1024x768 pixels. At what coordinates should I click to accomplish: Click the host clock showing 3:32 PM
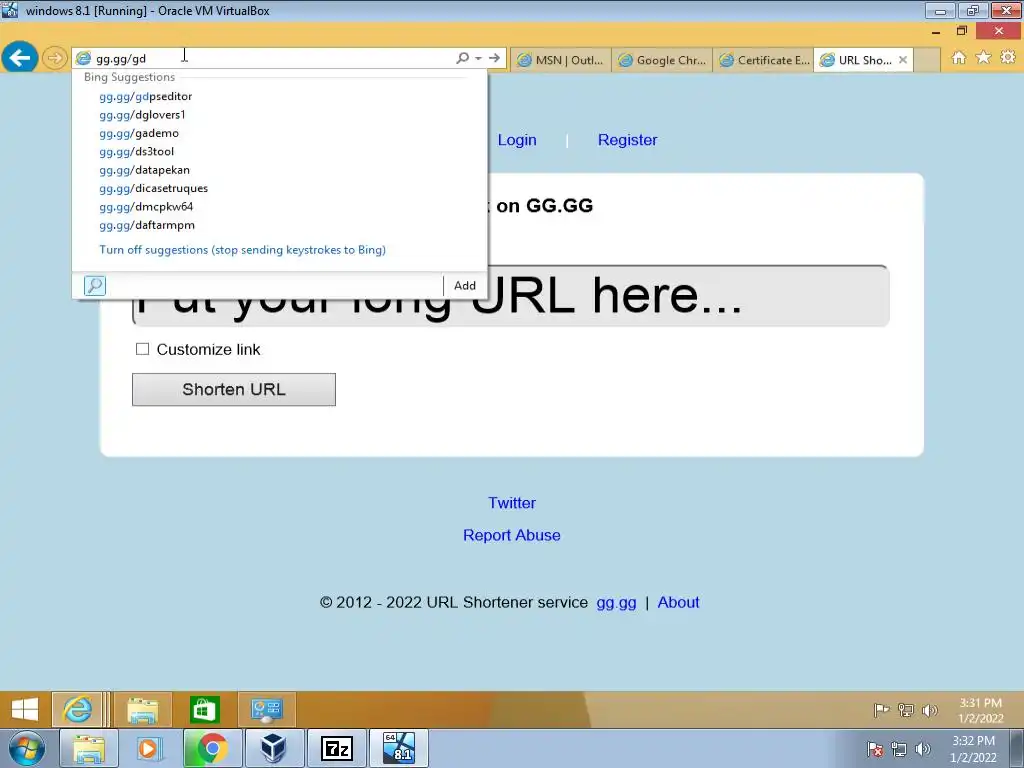click(973, 749)
